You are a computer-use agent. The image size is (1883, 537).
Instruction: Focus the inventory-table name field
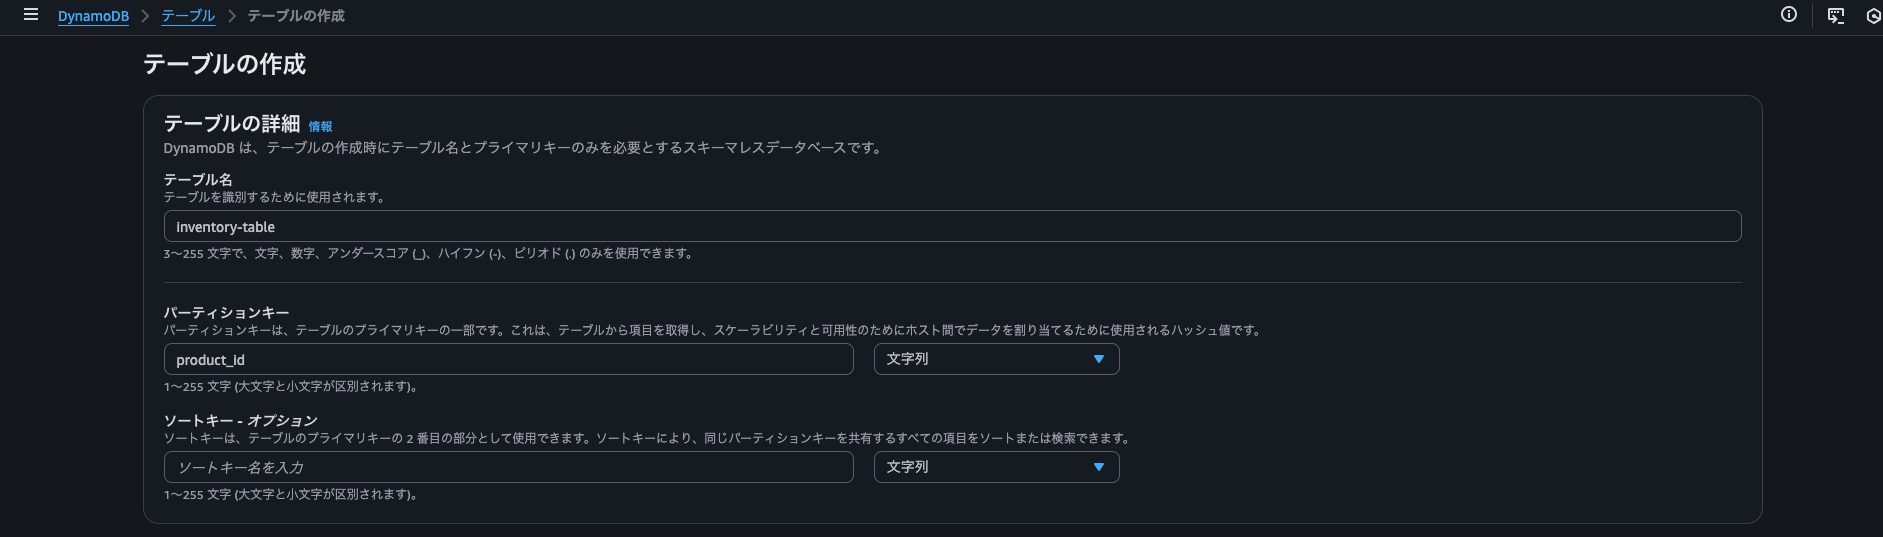(952, 226)
